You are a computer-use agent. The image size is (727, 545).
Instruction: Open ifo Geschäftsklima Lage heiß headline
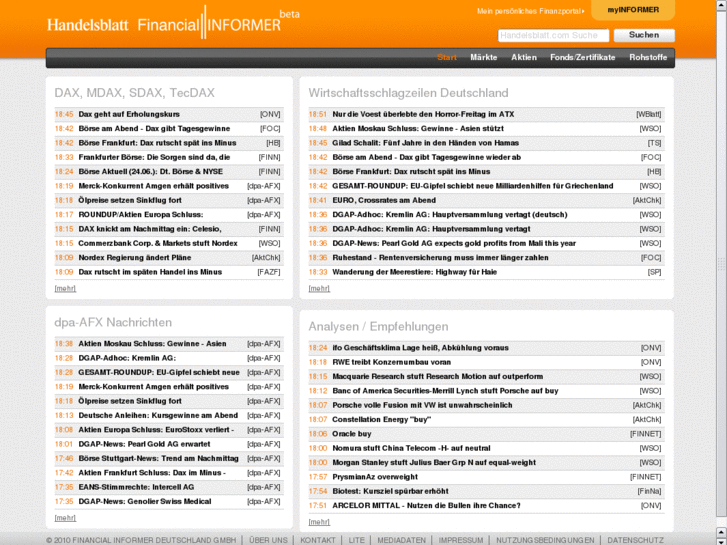[x=420, y=348]
